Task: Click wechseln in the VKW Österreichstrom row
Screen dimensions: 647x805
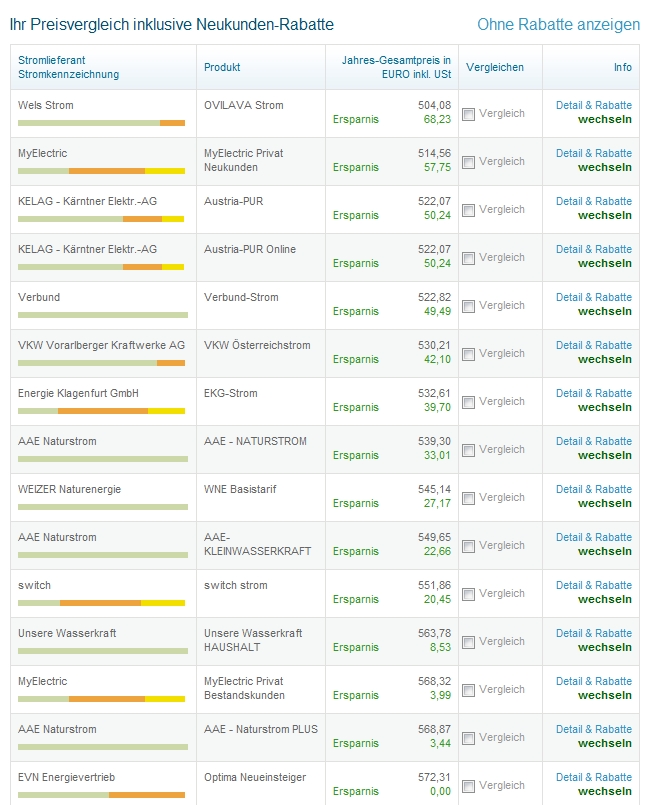Action: (604, 359)
